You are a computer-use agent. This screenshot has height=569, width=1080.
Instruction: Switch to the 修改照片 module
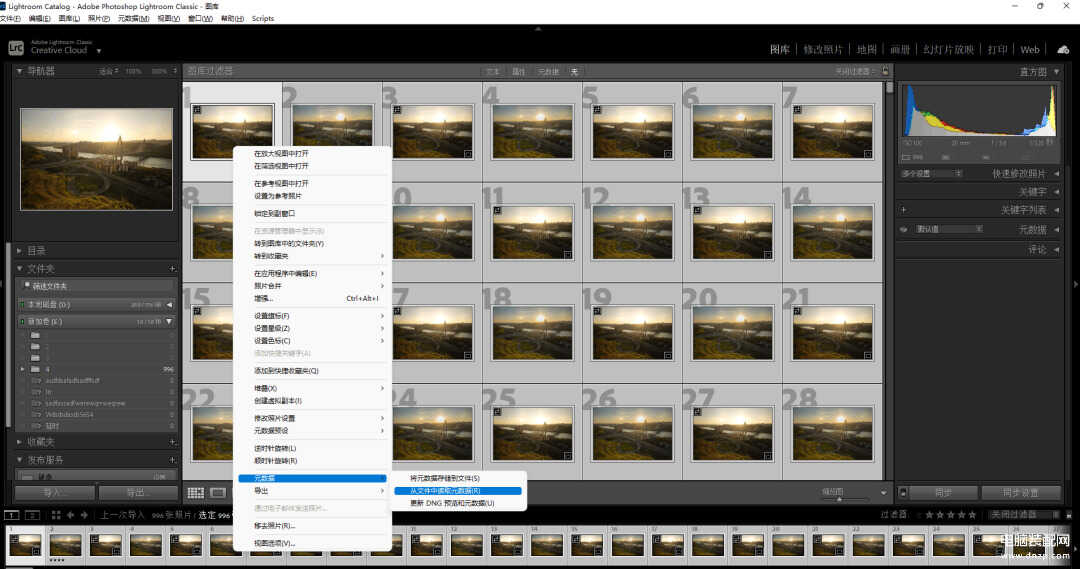823,50
